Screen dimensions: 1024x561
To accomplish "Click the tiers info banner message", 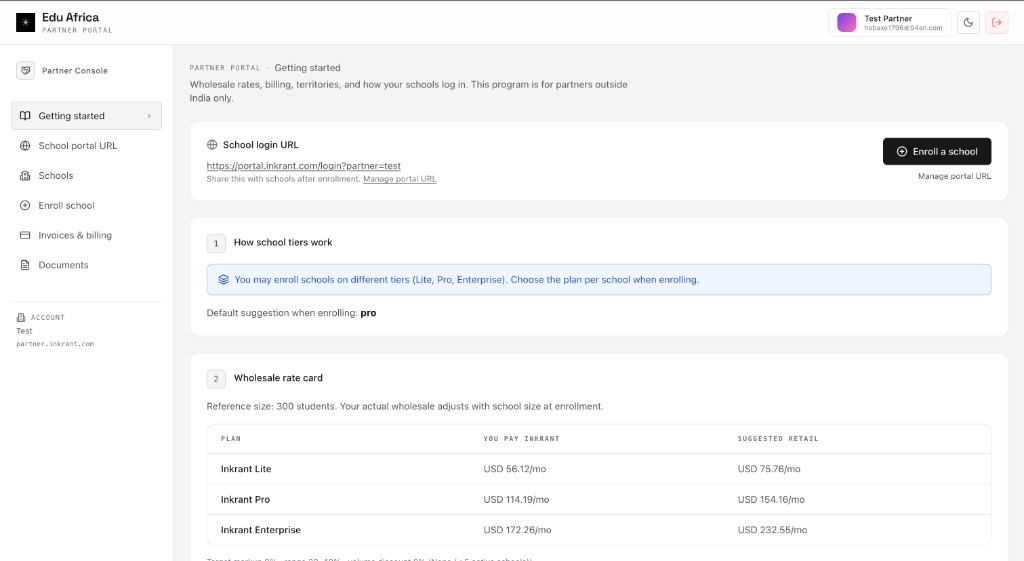I will pos(466,280).
